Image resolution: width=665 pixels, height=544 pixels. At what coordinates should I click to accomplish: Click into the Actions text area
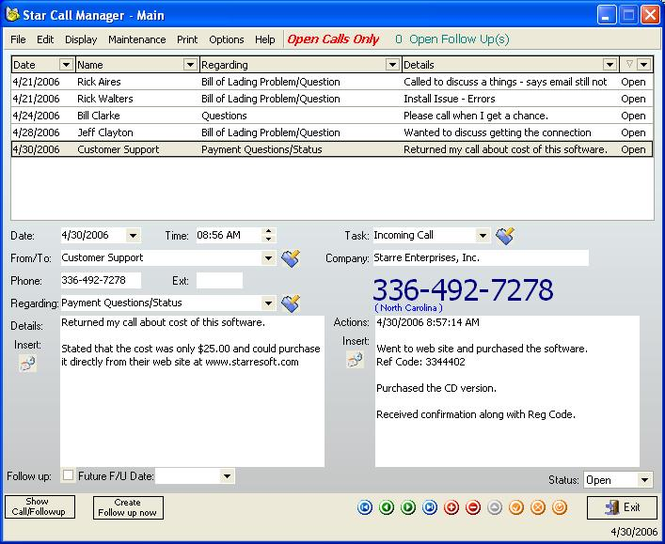pyautogui.click(x=507, y=391)
